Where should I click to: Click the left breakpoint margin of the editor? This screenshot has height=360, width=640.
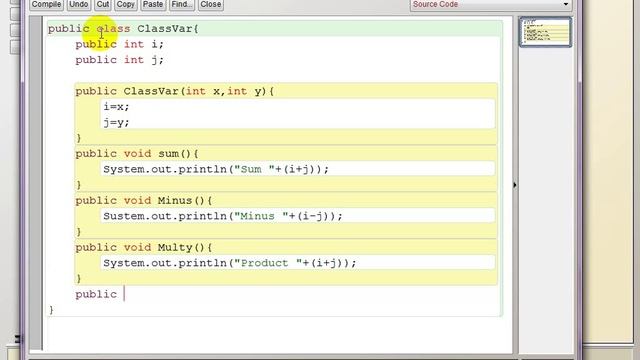pos(36,183)
